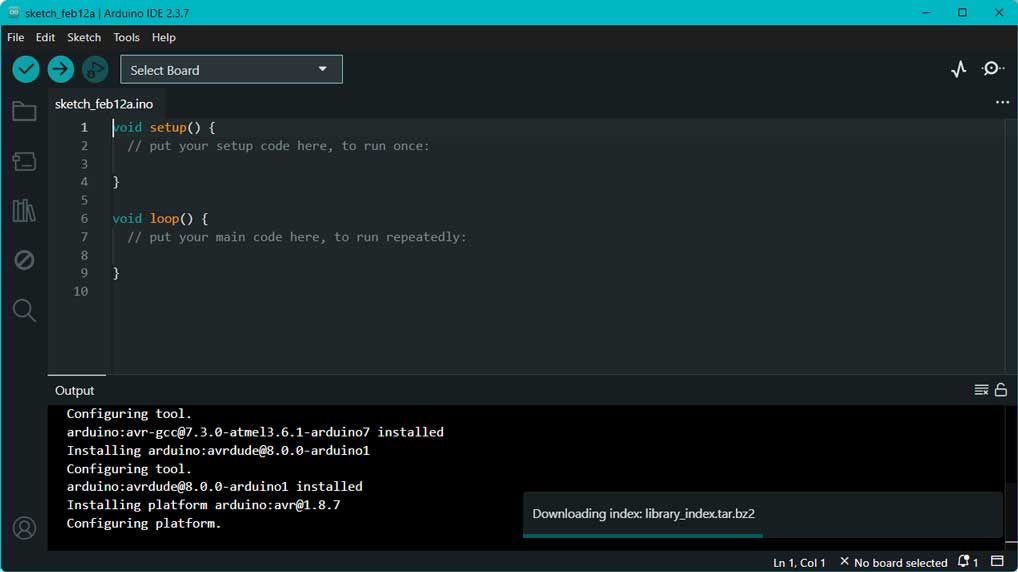Click 'Installing arduino:avrdude@8.0.0-arduino1' output line
The height and width of the screenshot is (572, 1018).
coord(218,450)
